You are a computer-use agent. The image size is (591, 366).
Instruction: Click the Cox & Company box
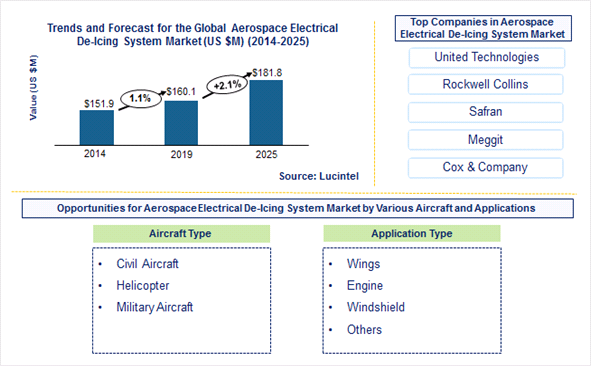pos(485,168)
